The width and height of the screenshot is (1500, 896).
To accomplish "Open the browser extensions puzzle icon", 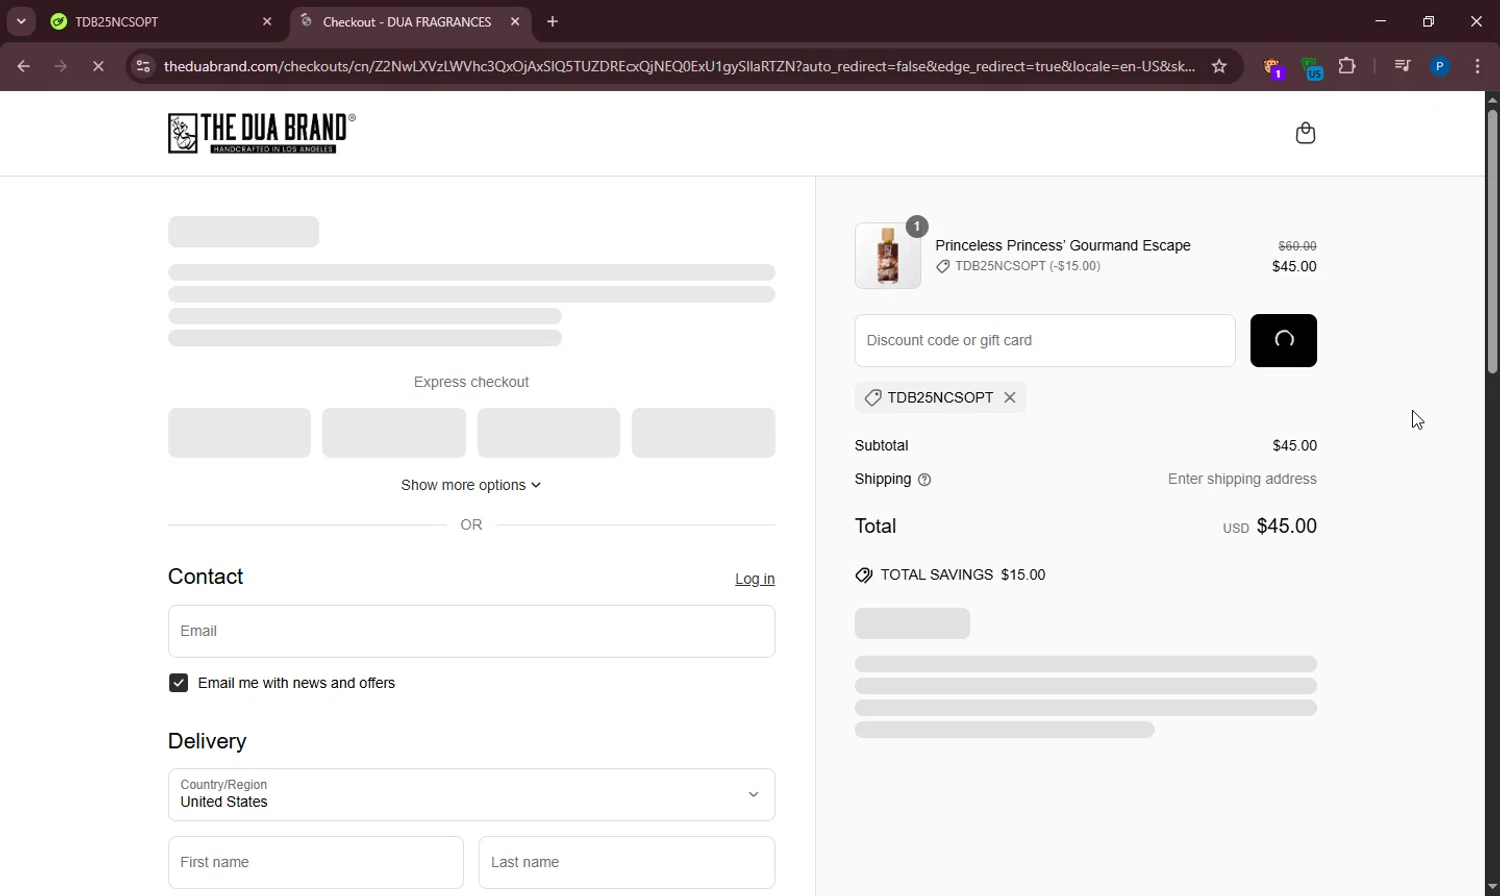I will click(1347, 67).
